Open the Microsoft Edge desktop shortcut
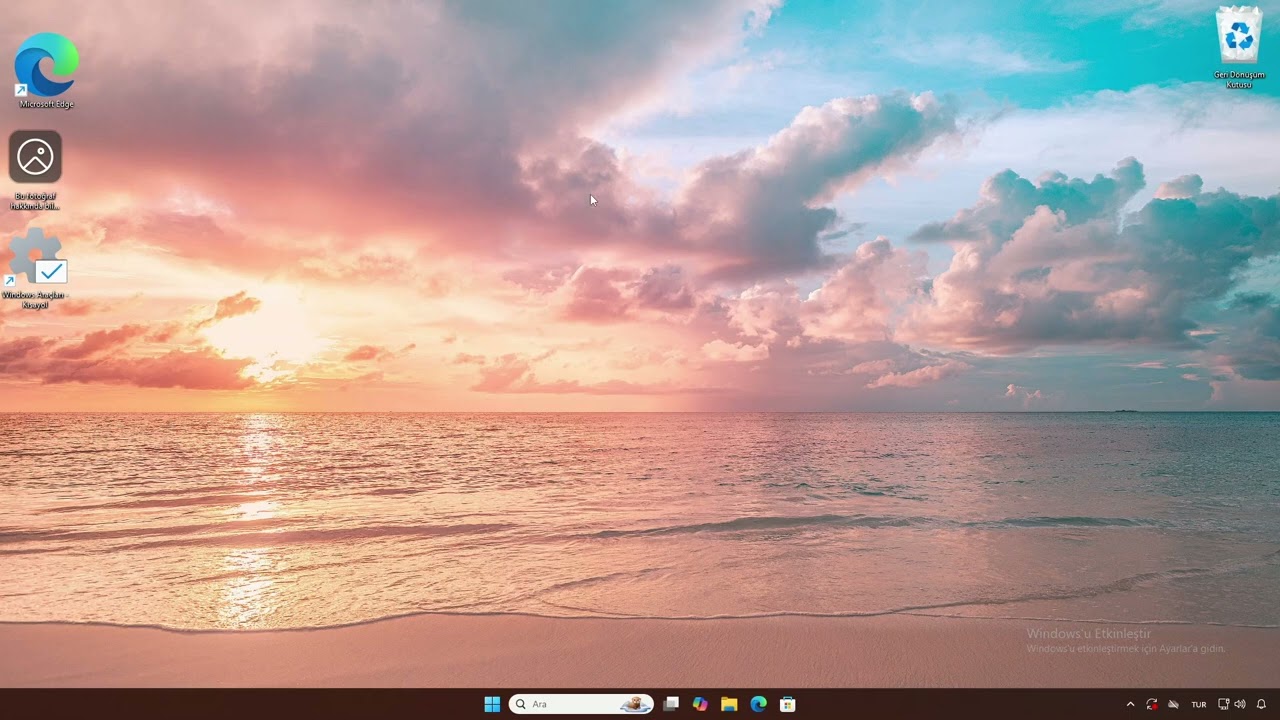Viewport: 1280px width, 720px height. [x=46, y=69]
